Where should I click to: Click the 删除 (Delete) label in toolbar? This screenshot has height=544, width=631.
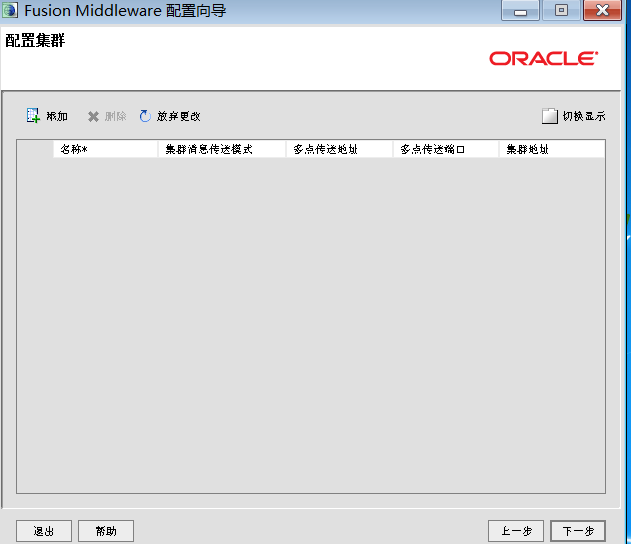115,116
